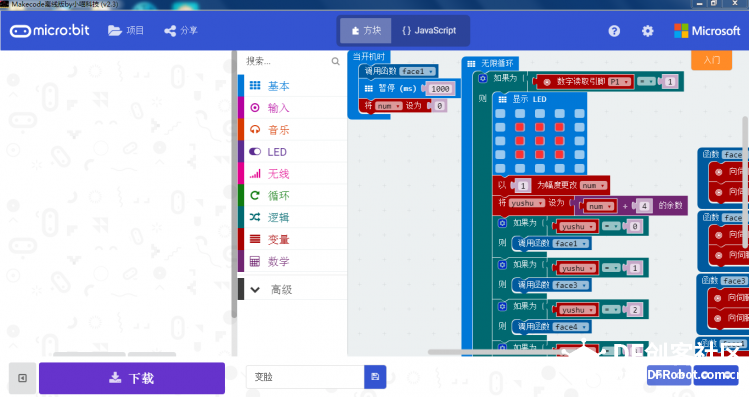Toggle the bottom-left LED in 显示 LED grid
The height and width of the screenshot is (397, 749).
[x=500, y=168]
